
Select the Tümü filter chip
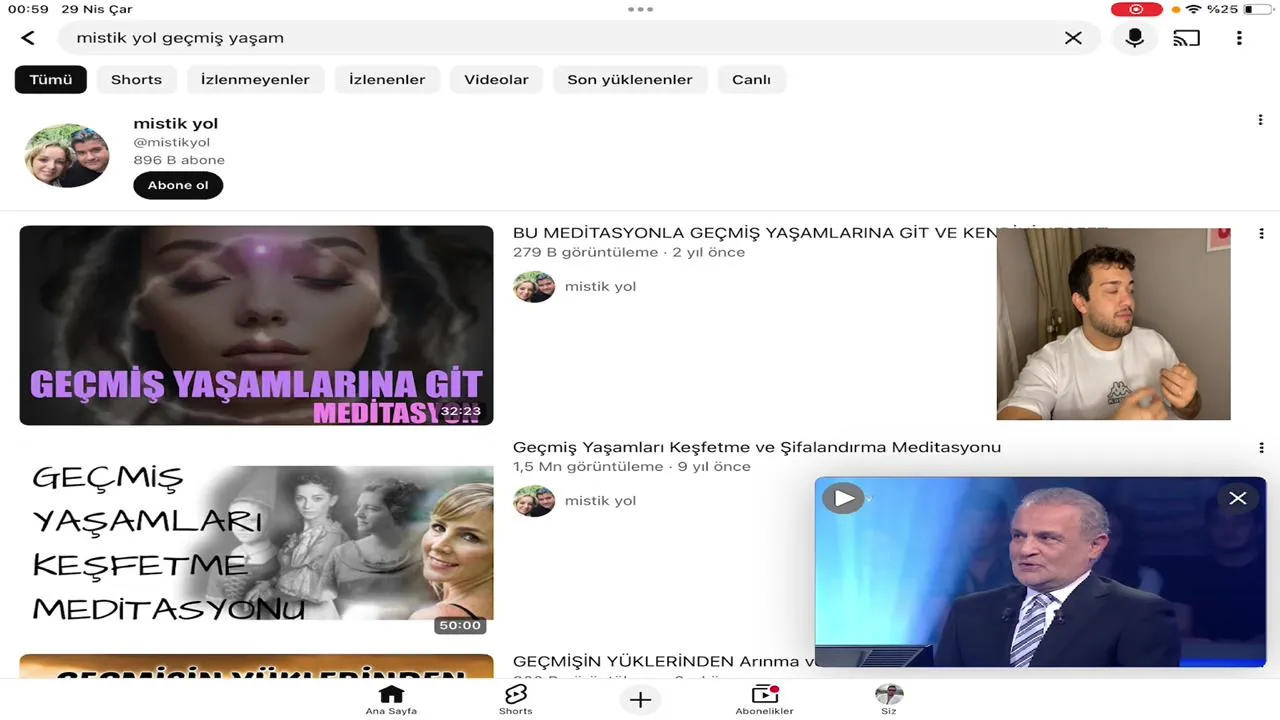coord(51,80)
